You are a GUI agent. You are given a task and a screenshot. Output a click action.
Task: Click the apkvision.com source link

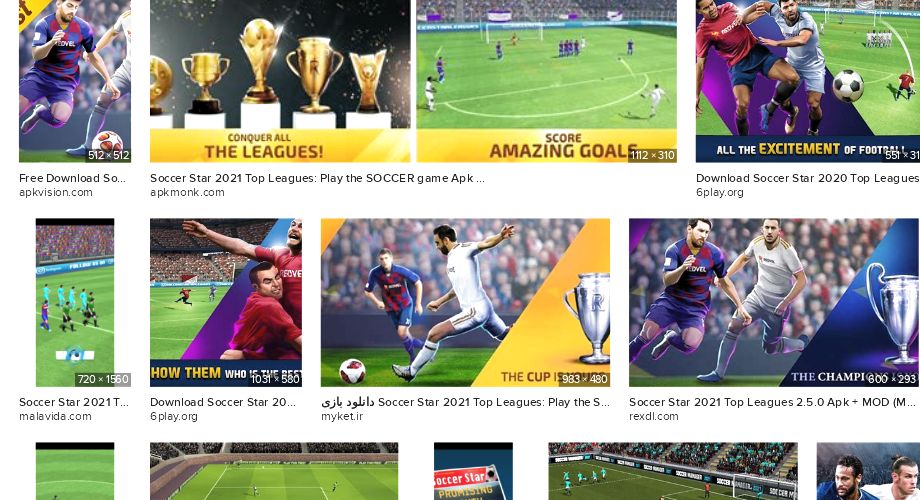pyautogui.click(x=56, y=192)
